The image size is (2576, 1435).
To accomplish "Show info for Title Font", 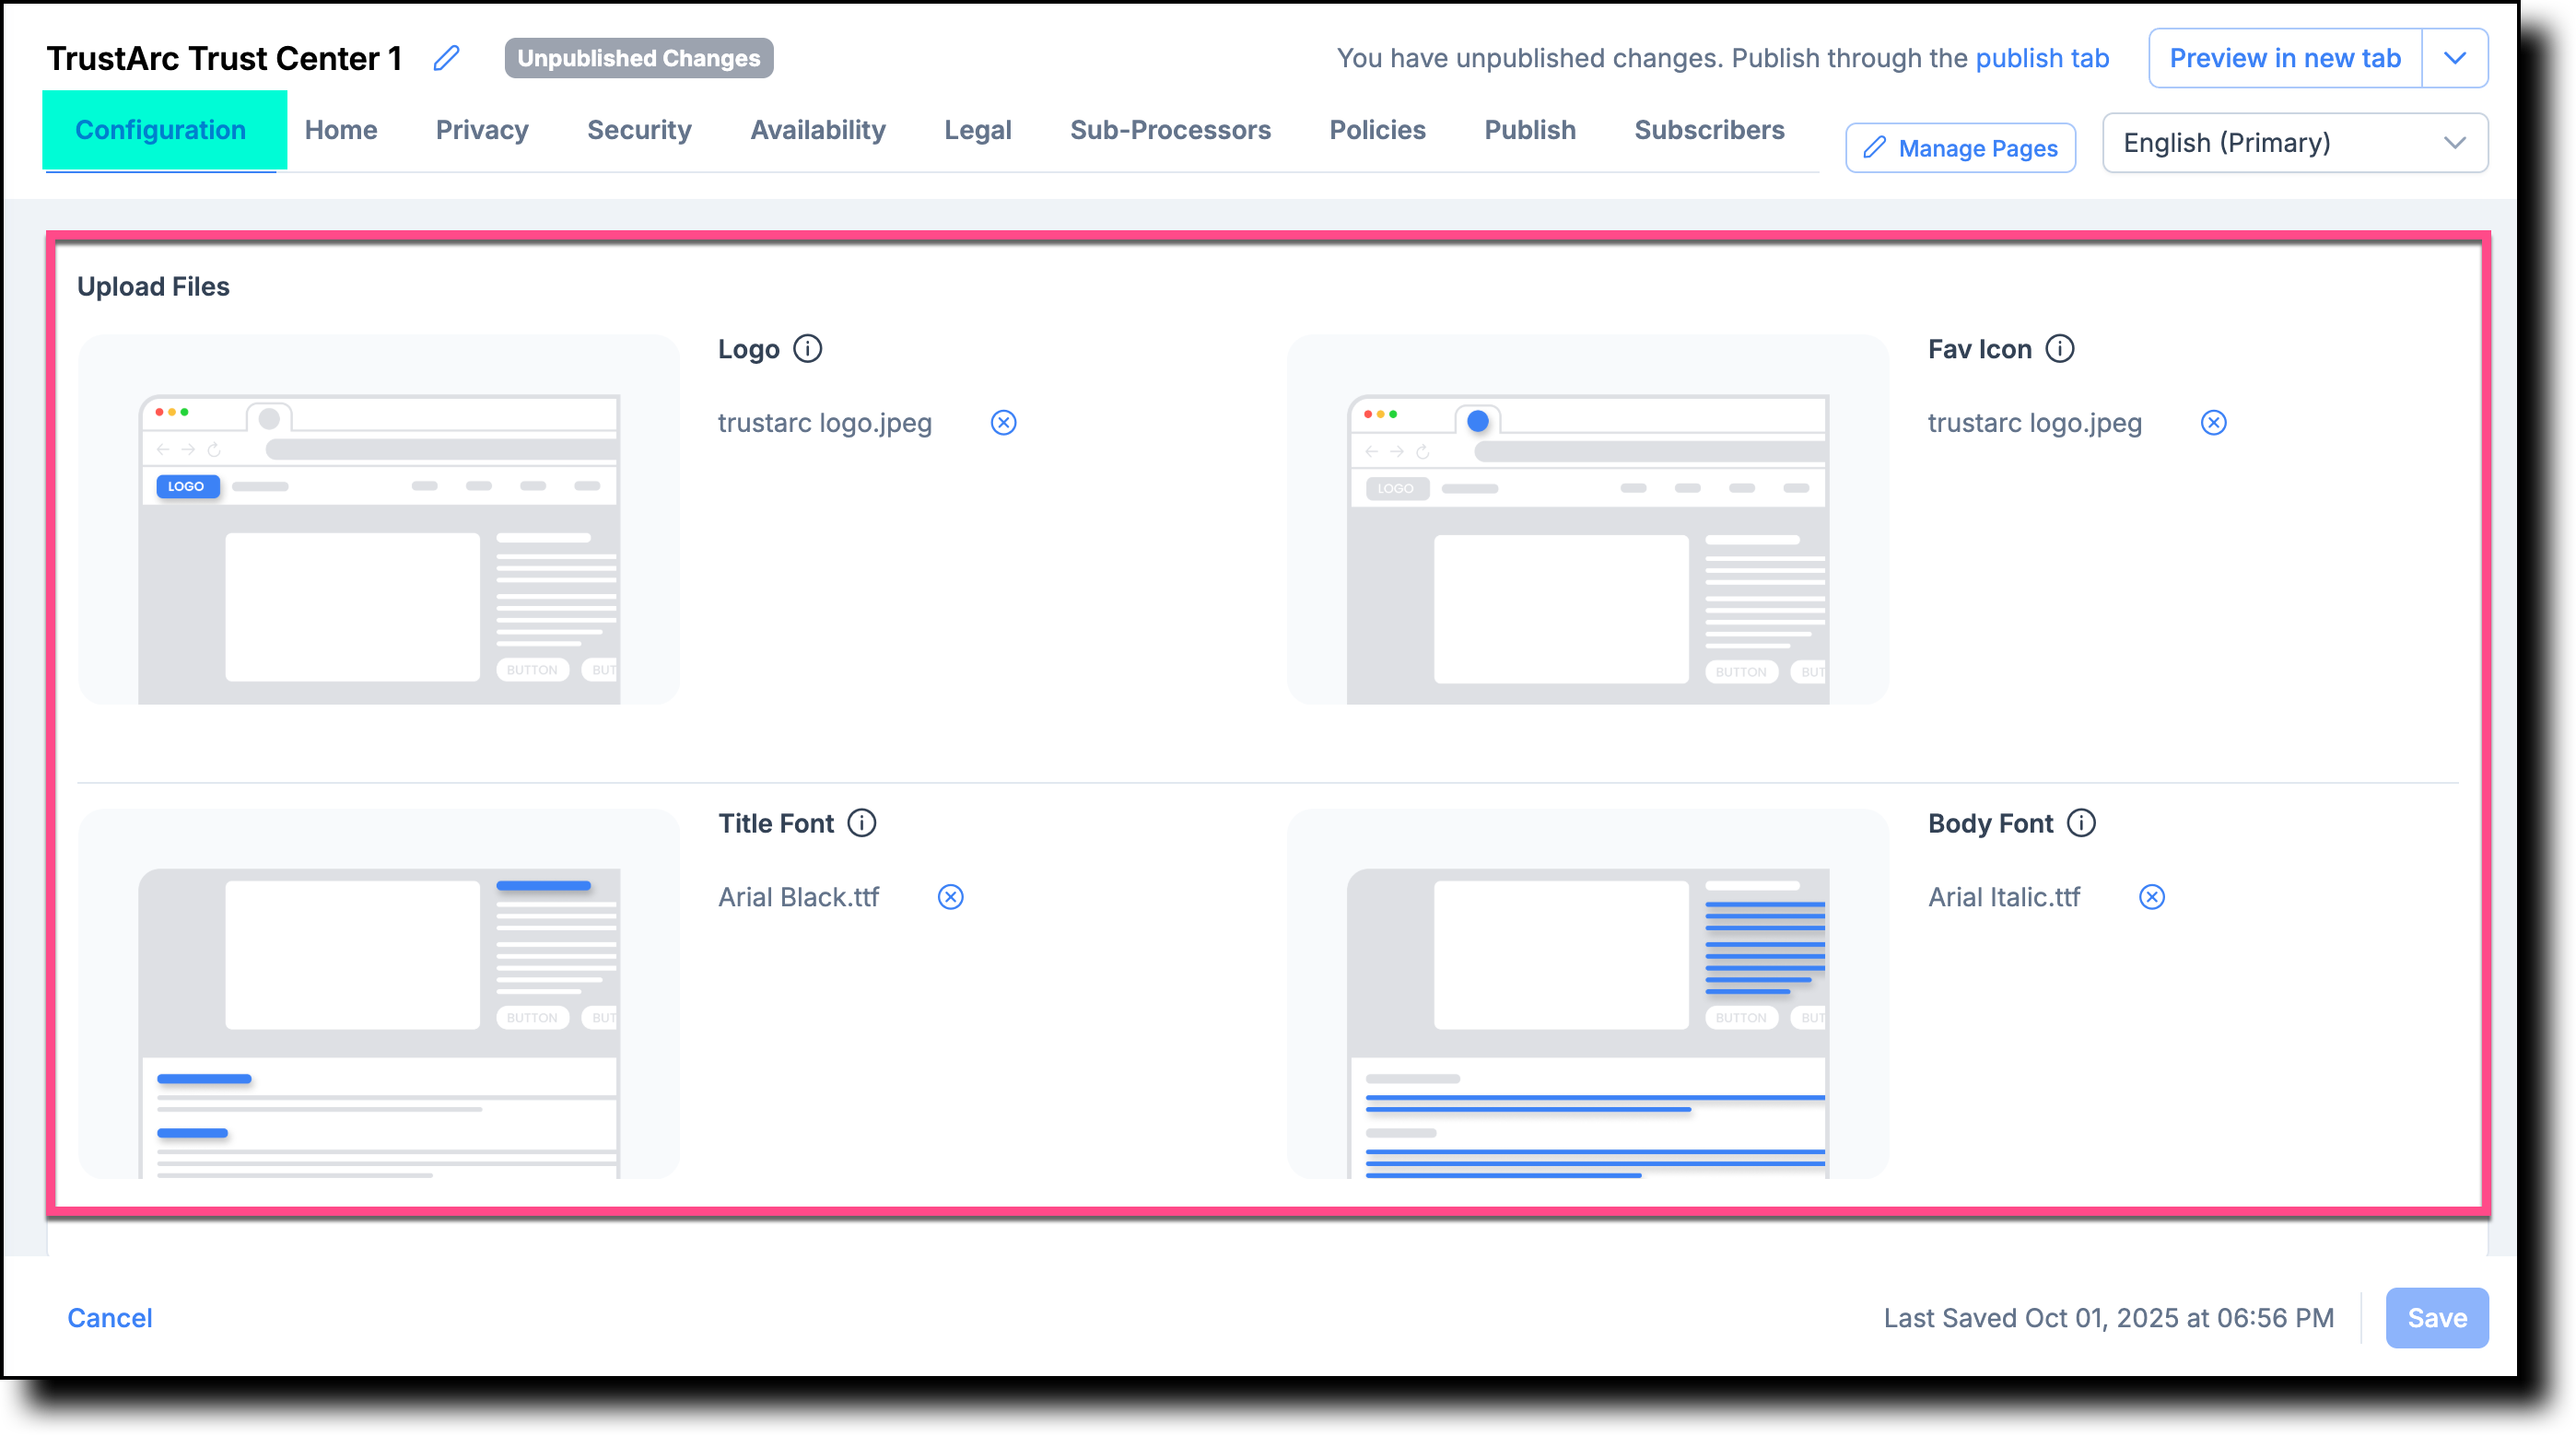I will click(x=861, y=823).
